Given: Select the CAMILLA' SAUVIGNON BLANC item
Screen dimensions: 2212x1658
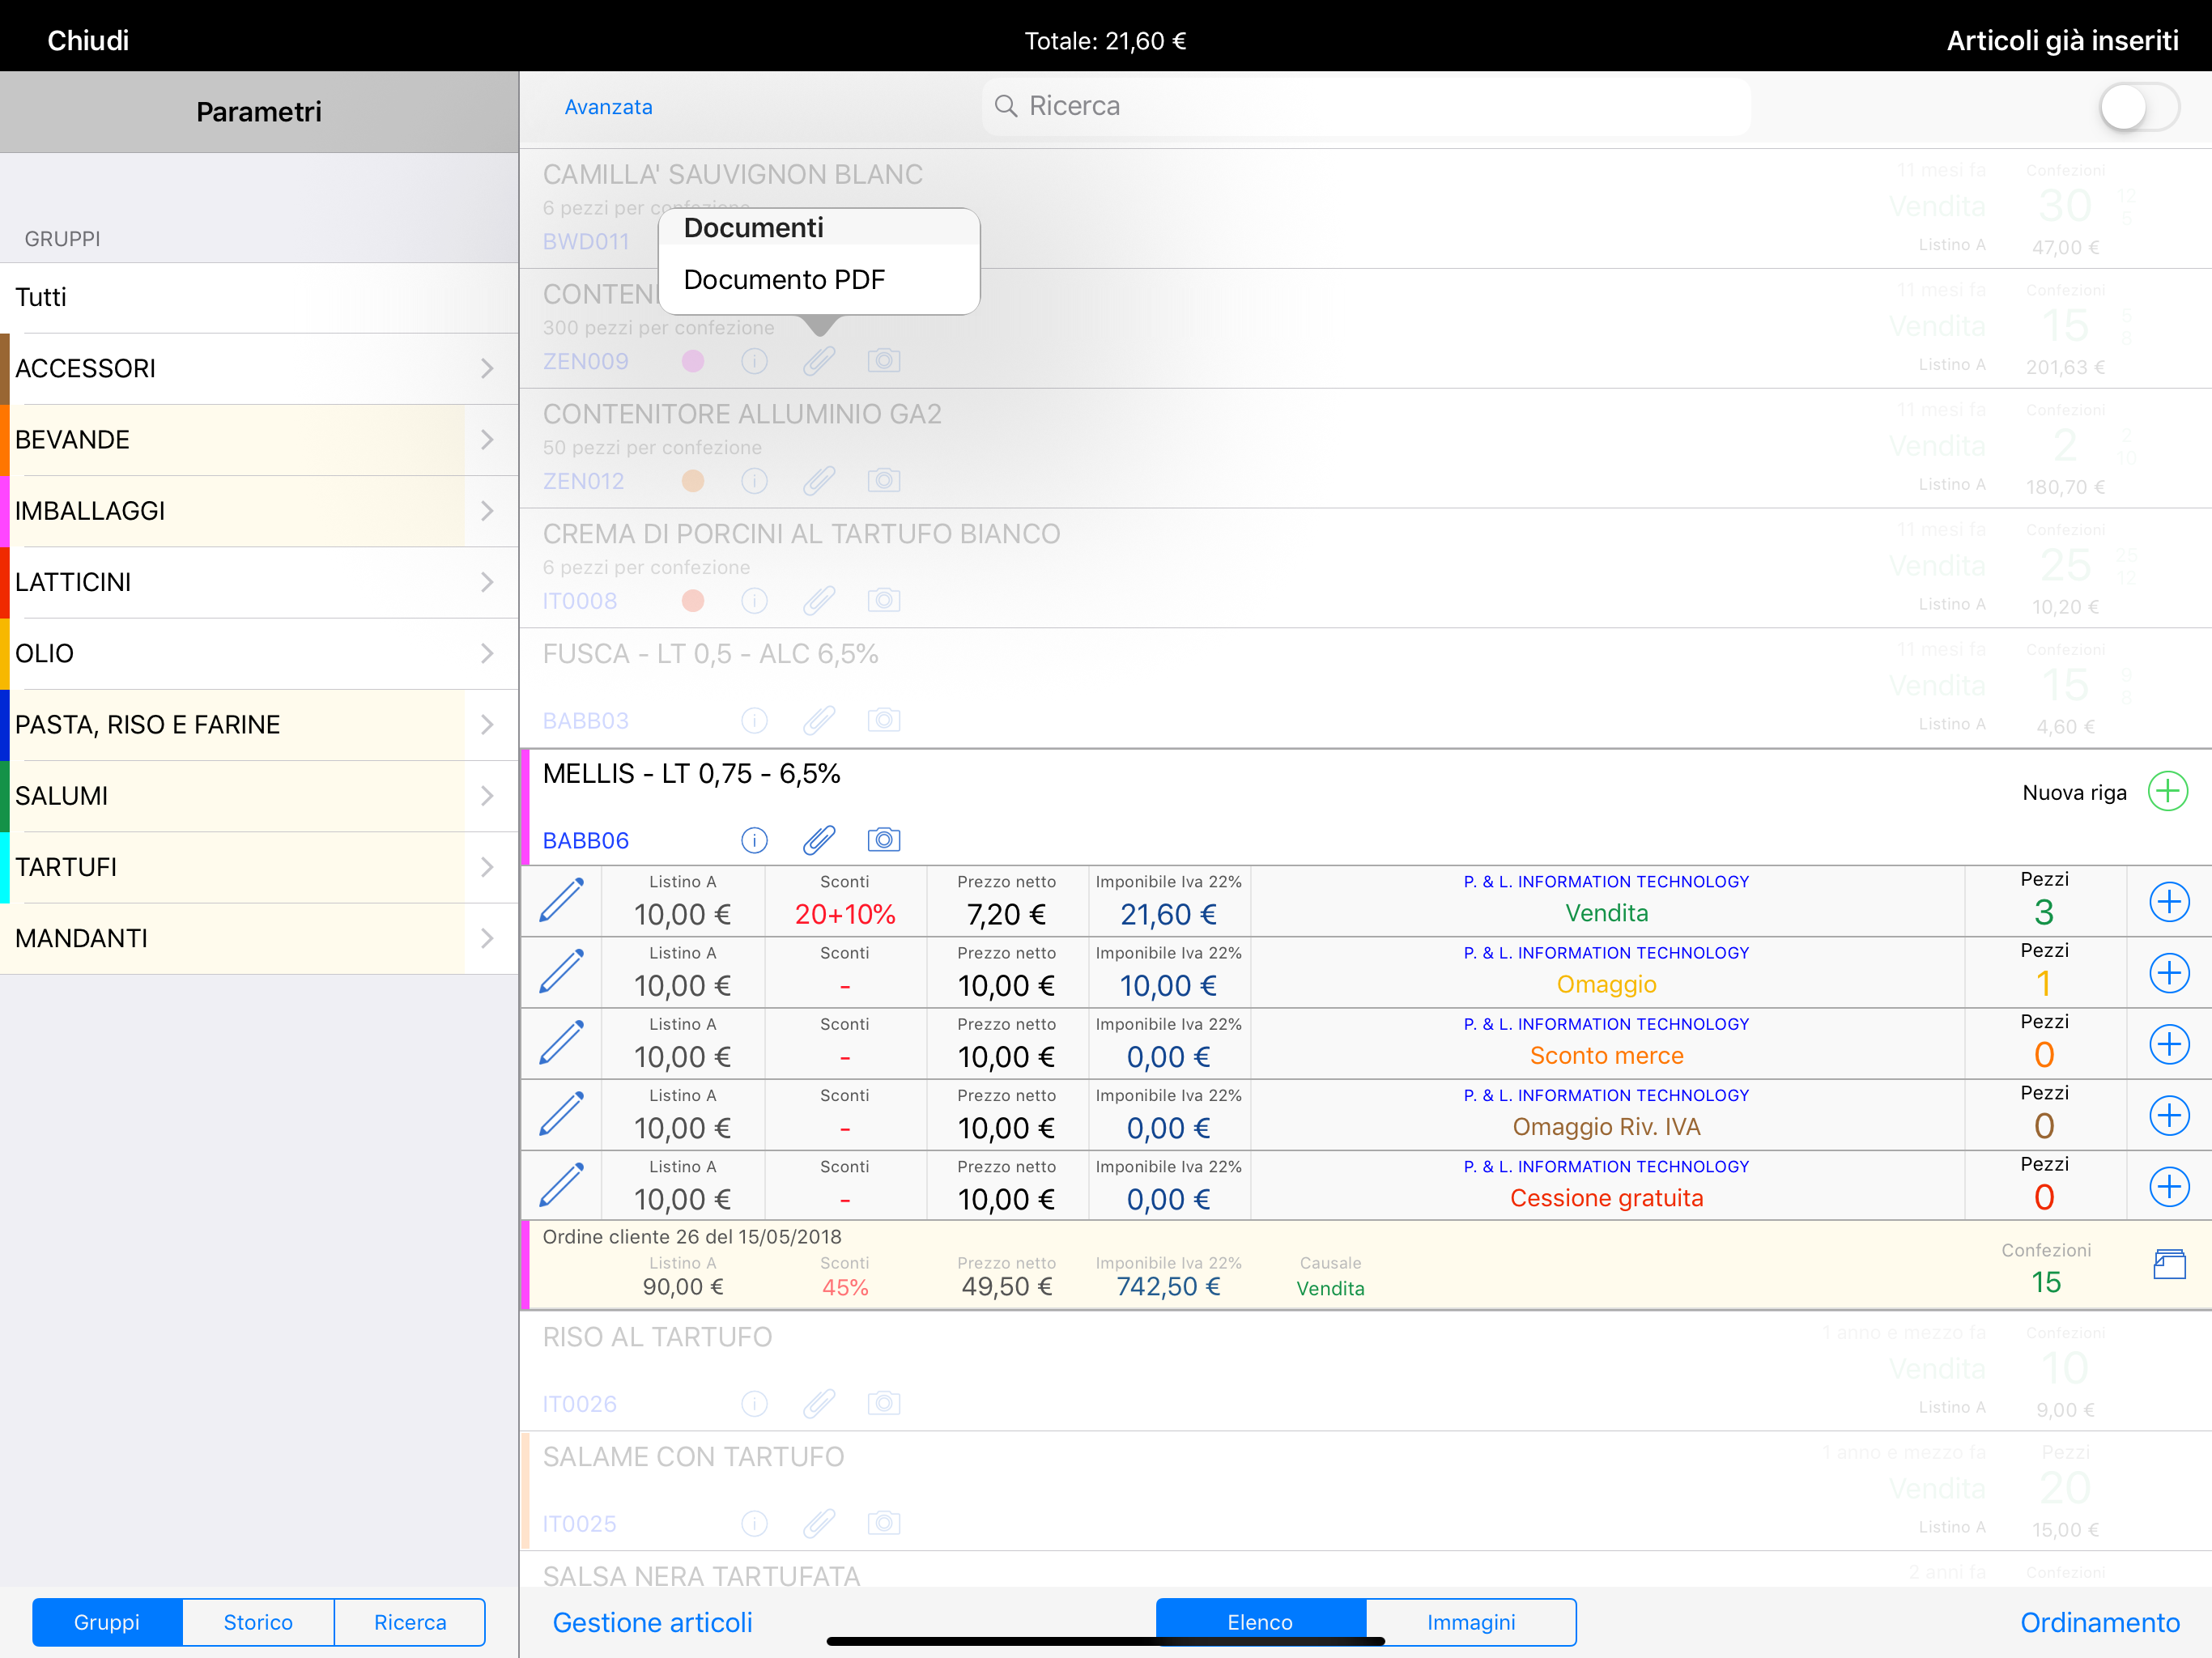Looking at the screenshot, I should coord(1365,208).
